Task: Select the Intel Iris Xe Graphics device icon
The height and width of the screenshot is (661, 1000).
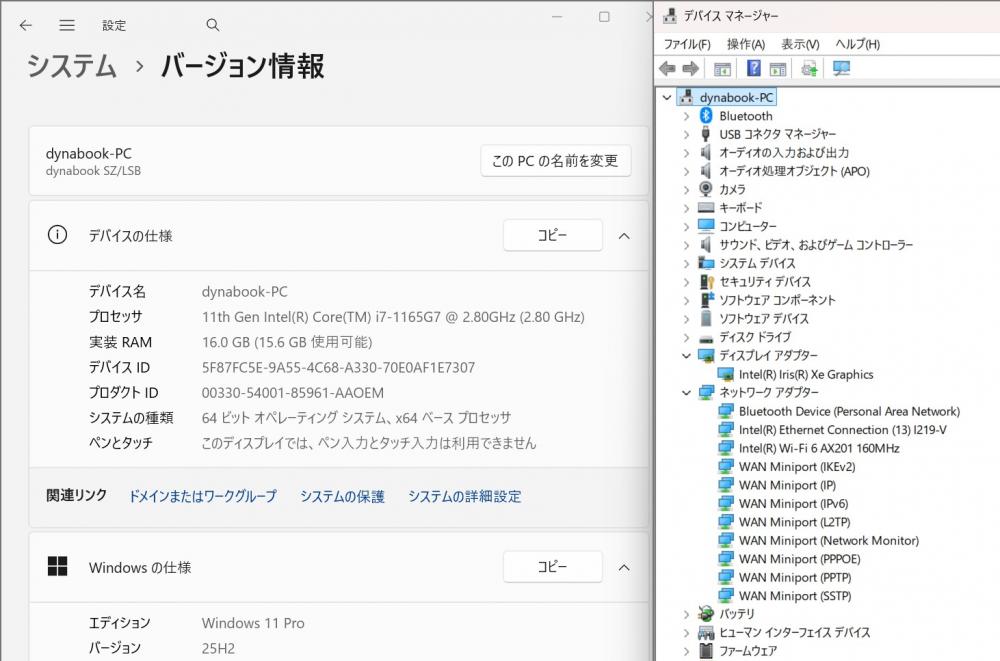Action: (x=727, y=374)
